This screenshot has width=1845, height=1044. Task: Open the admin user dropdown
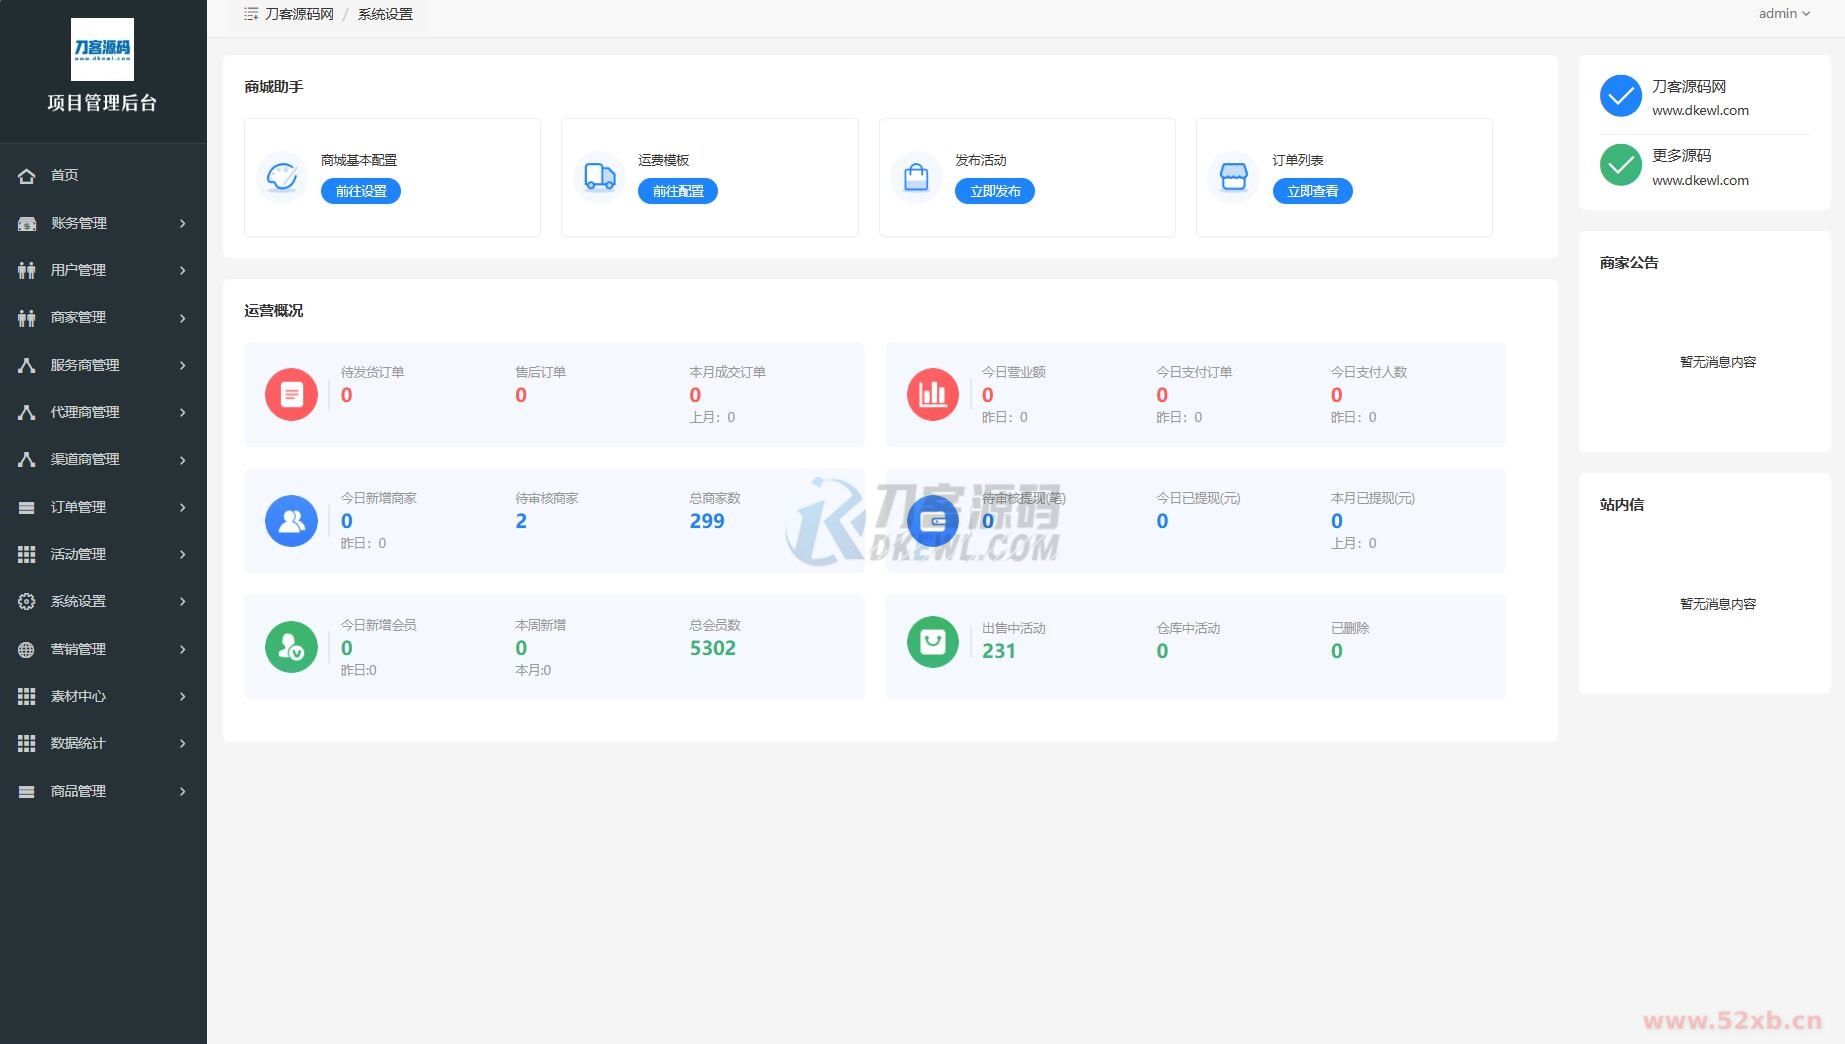click(x=1783, y=14)
